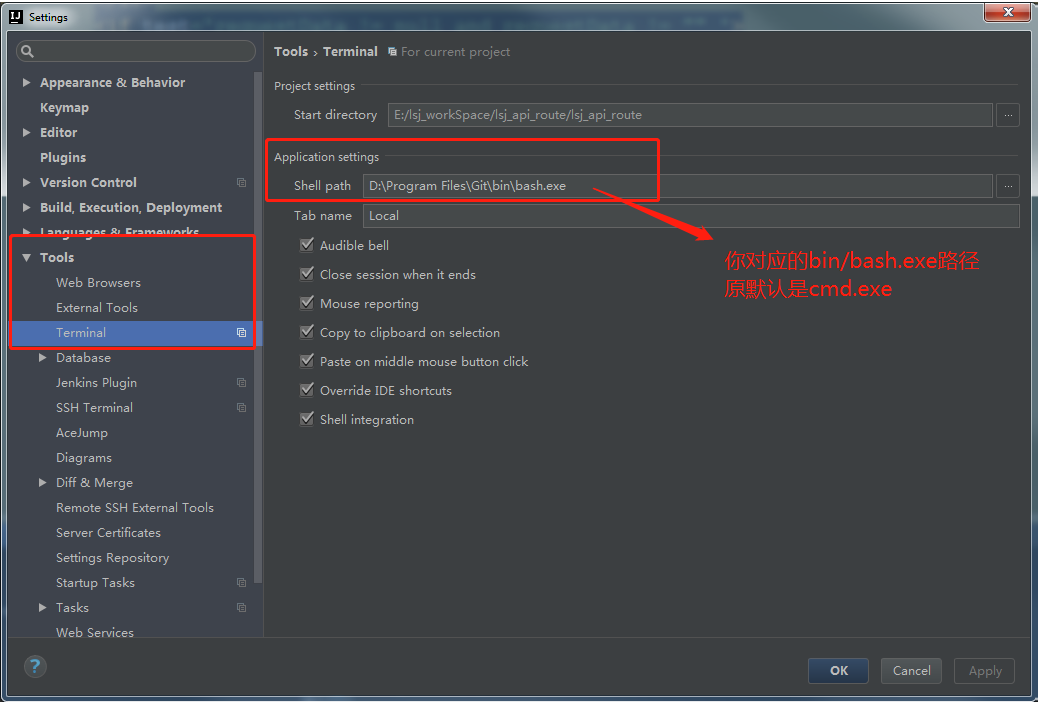Click project-scope badge beside Terminal
Screen dimensions: 1038x702
[x=240, y=332]
